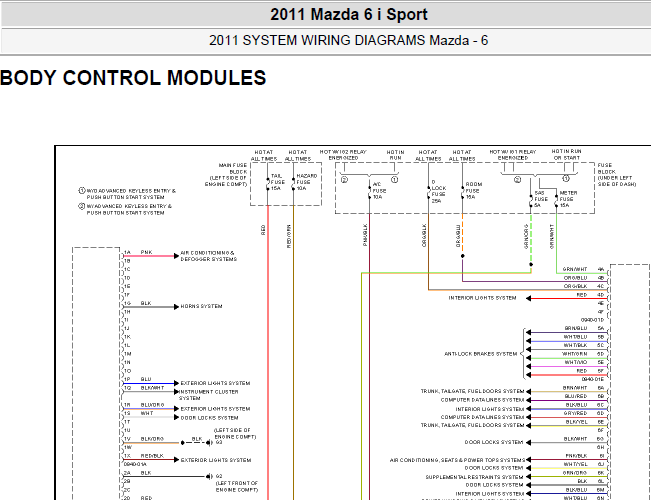Click 'COMPUTER DATA LINES SYSTEM' on pin 6B row
Screen dimensions: 651x500
482,400
